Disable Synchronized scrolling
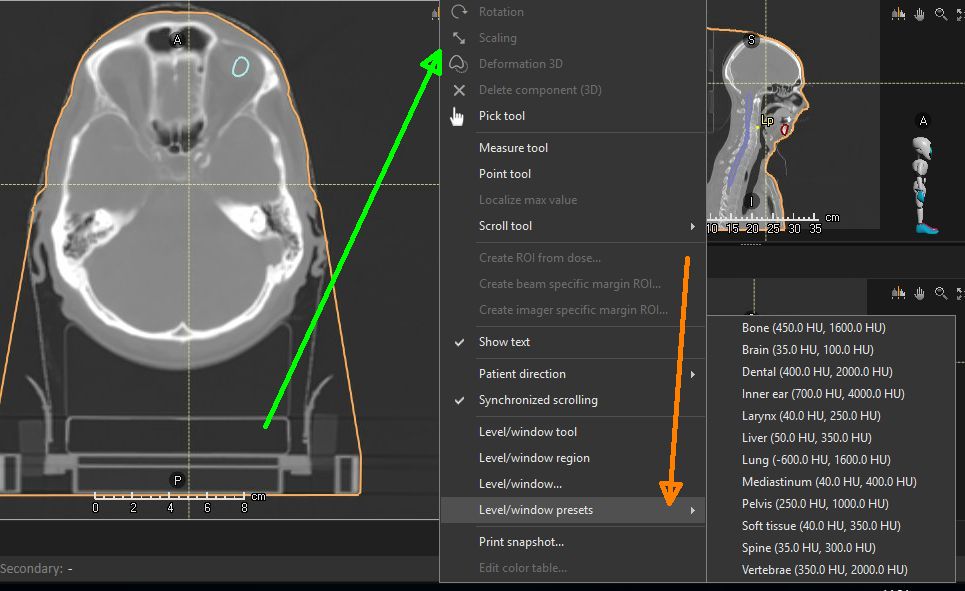 coord(537,400)
